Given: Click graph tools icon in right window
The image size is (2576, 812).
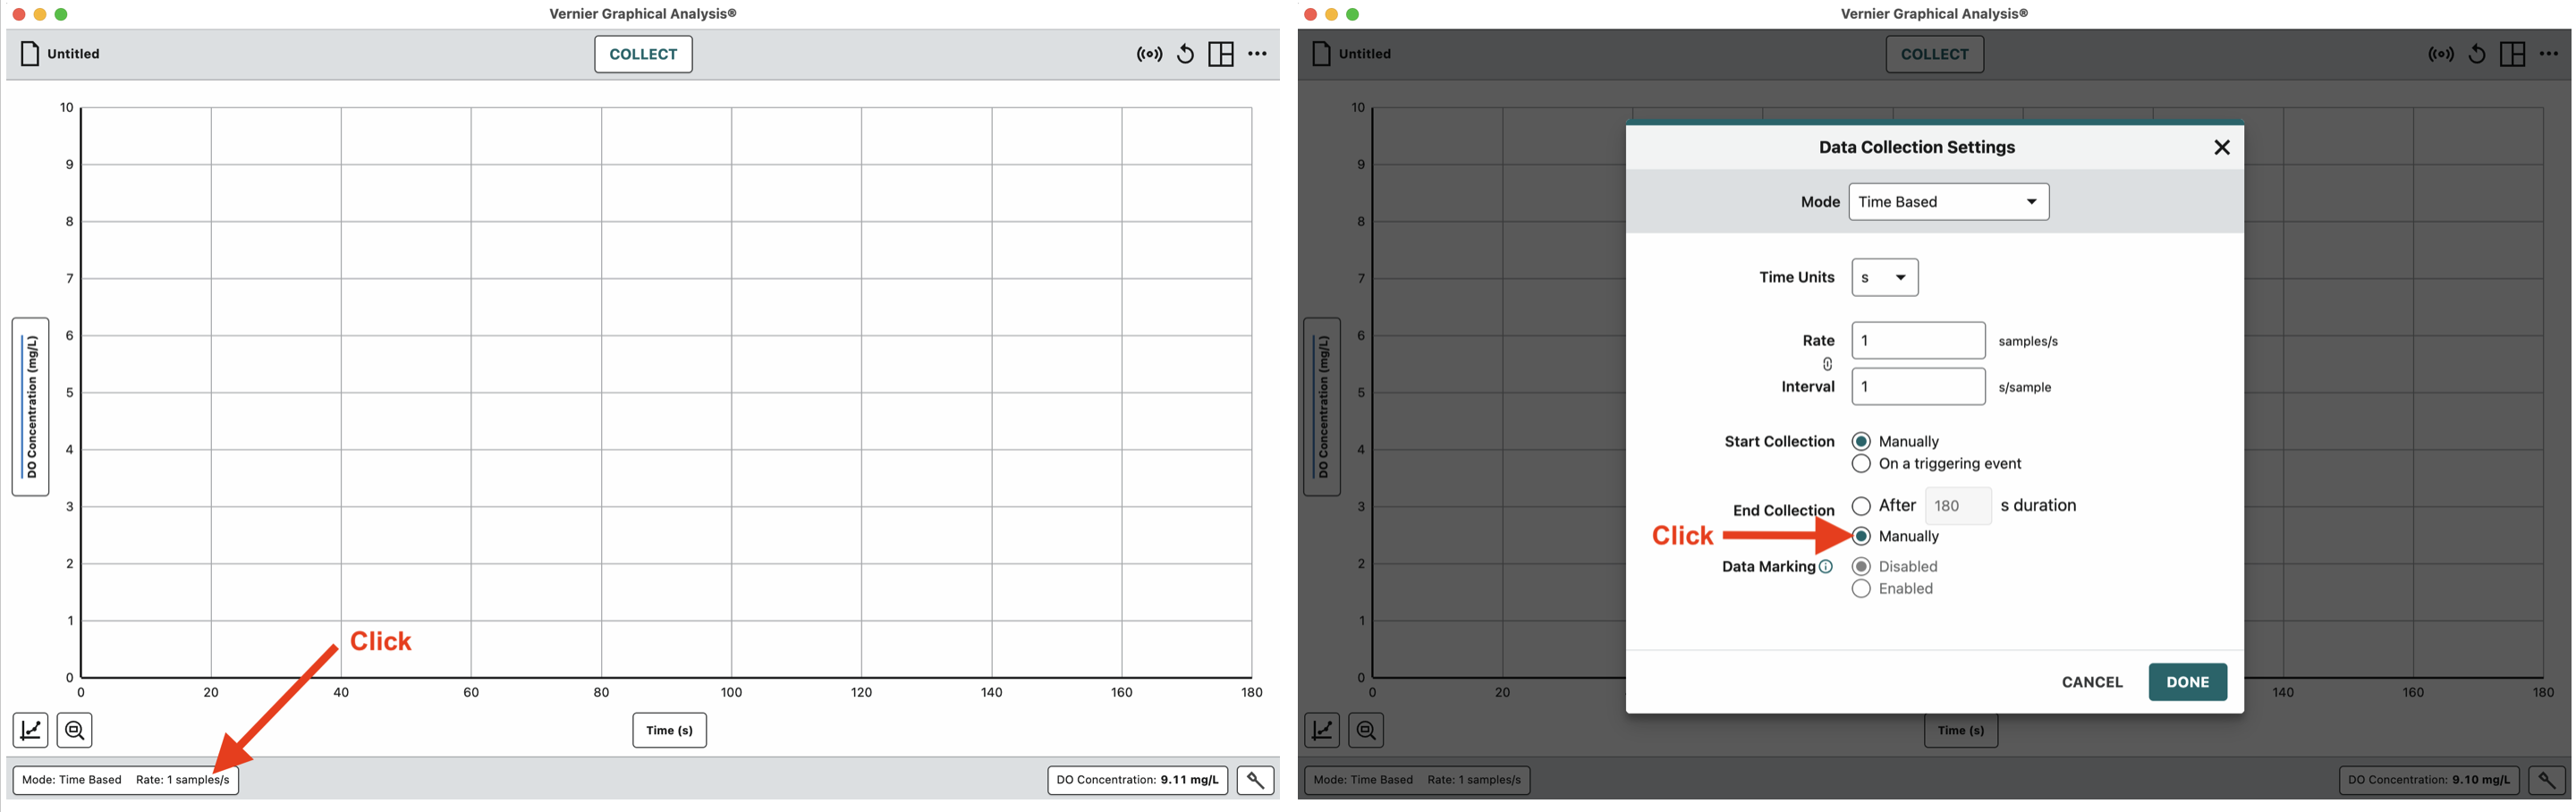Looking at the screenshot, I should point(1322,730).
